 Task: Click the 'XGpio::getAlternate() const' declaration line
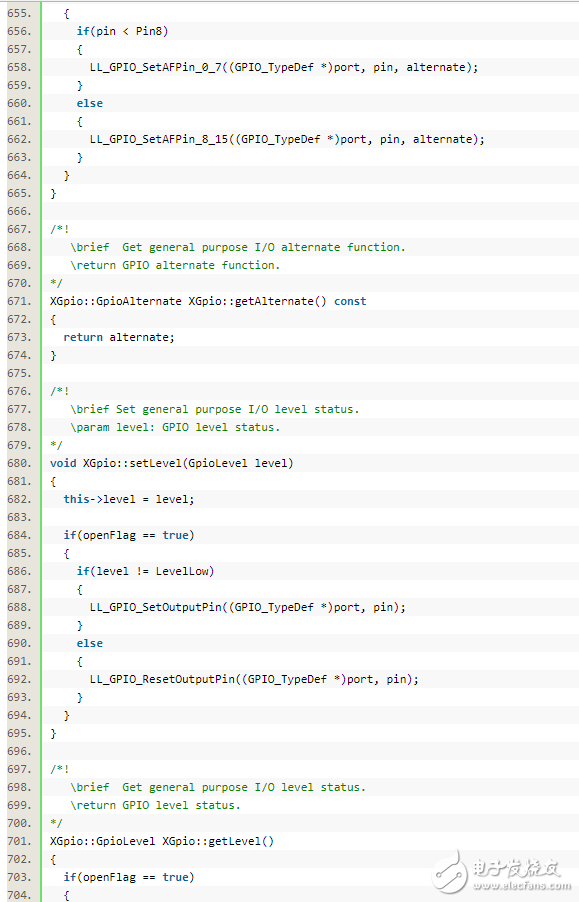click(x=208, y=301)
